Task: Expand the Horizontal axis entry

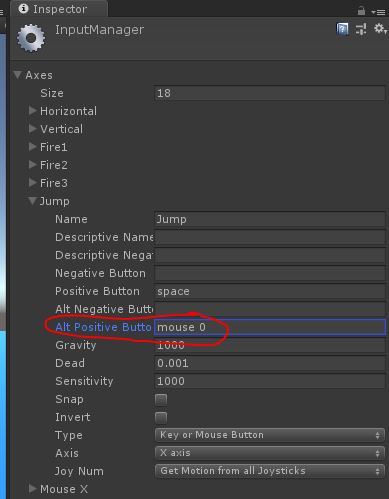Action: point(32,111)
